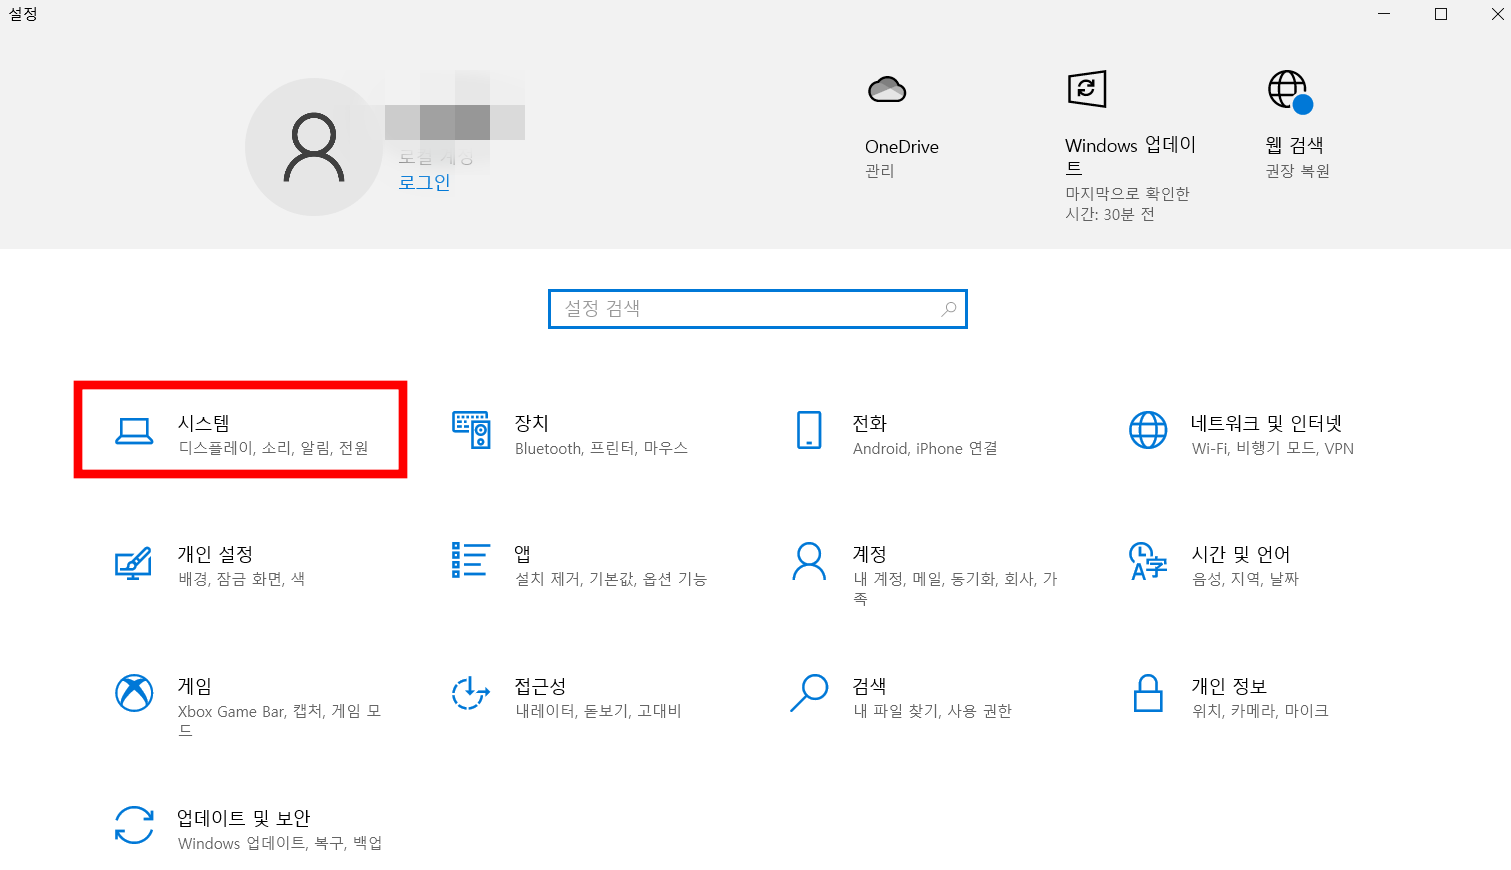The width and height of the screenshot is (1511, 870).
Task: Select the 게임 heading
Action: [x=195, y=686]
